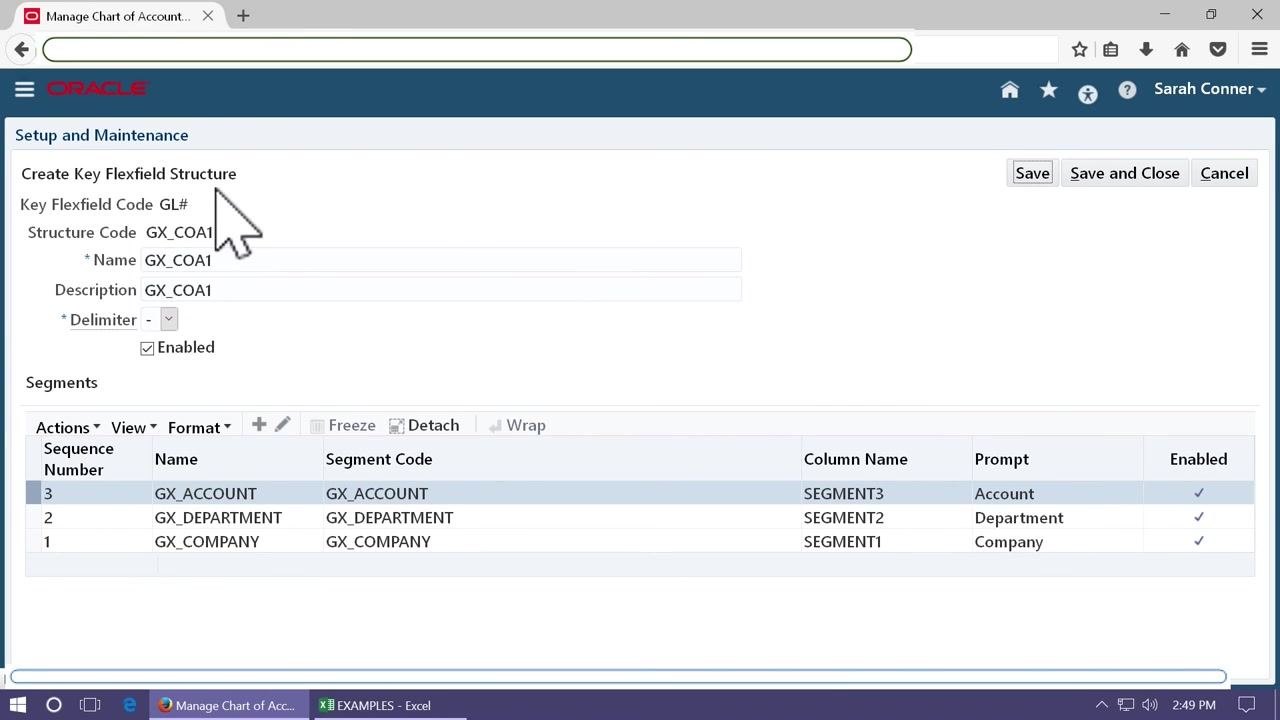Go to the Oracle Home icon
1280x720 pixels.
(x=1010, y=90)
